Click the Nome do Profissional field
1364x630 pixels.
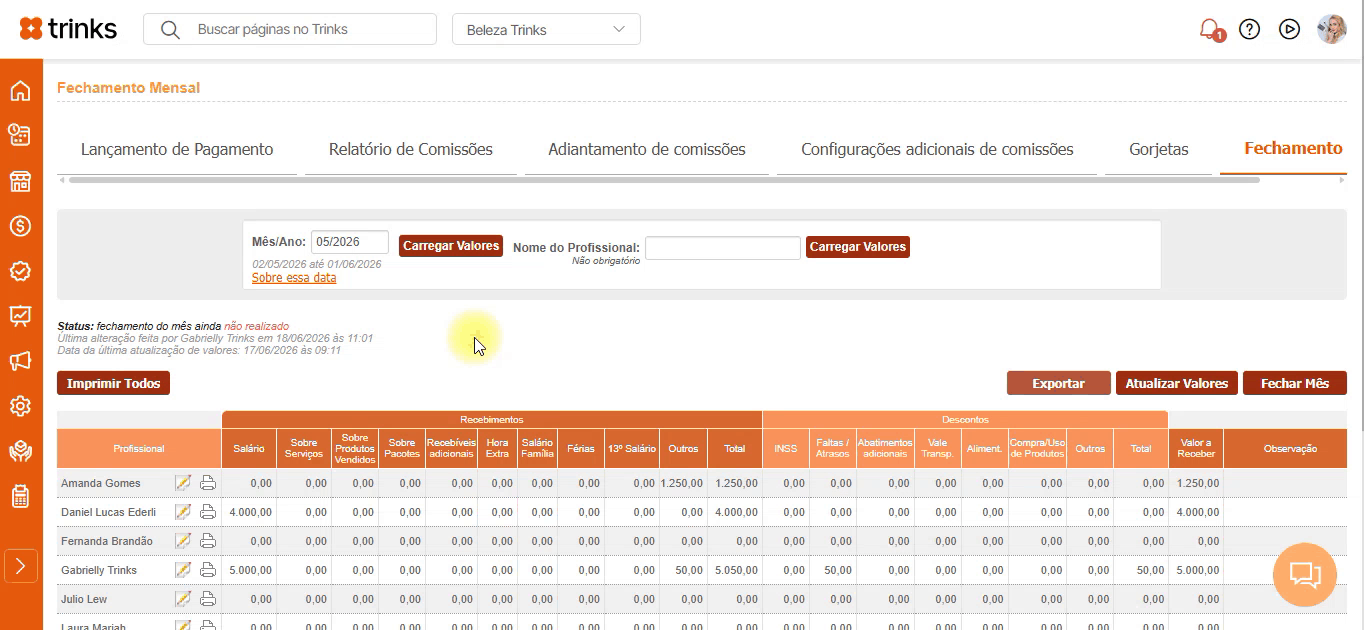(723, 247)
